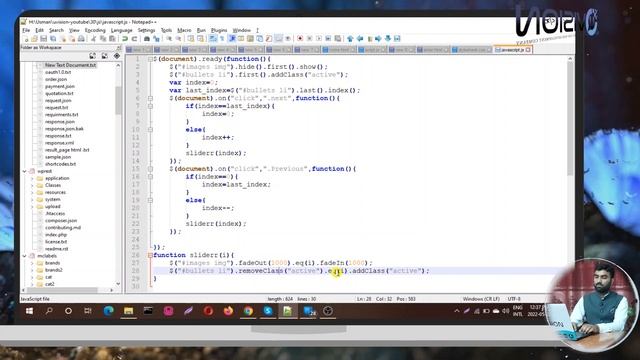Viewport: 640px width, 360px height.
Task: Toggle Word Wrap toolbar button
Action: point(213,39)
